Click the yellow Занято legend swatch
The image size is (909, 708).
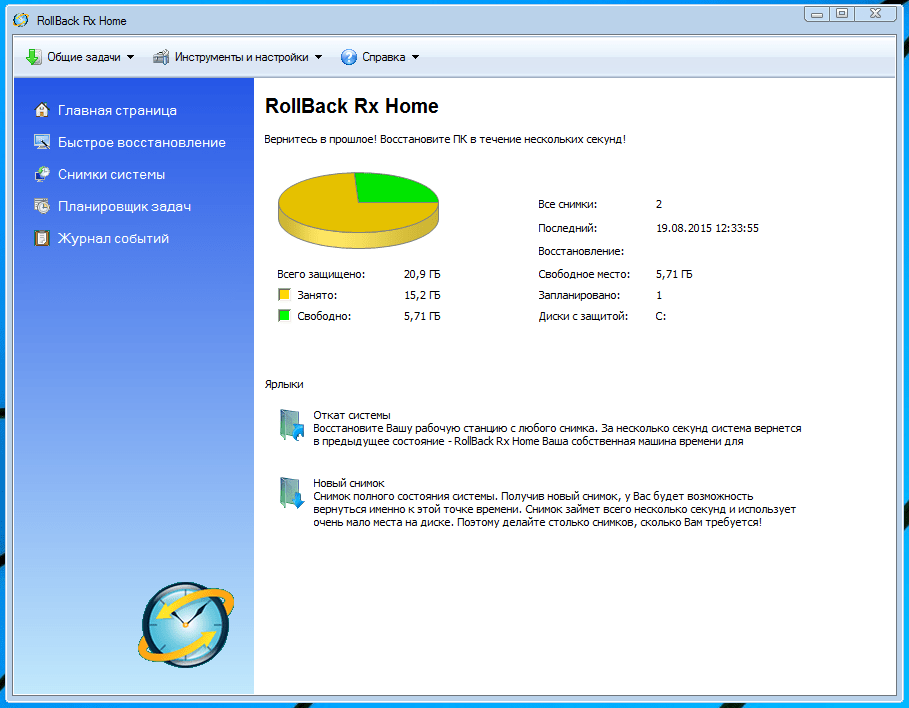tap(284, 295)
